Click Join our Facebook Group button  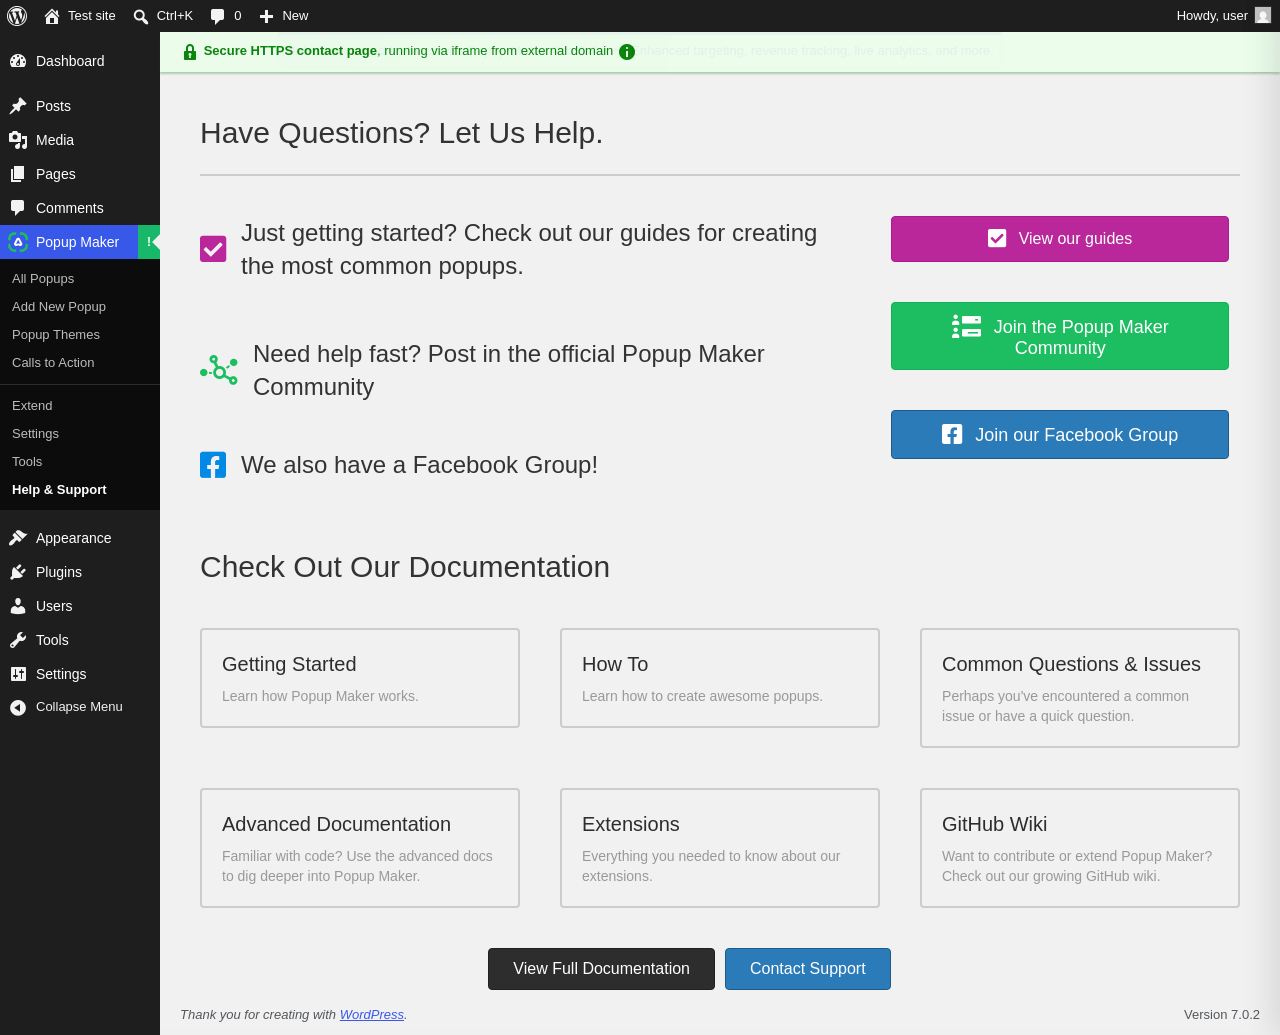1060,435
